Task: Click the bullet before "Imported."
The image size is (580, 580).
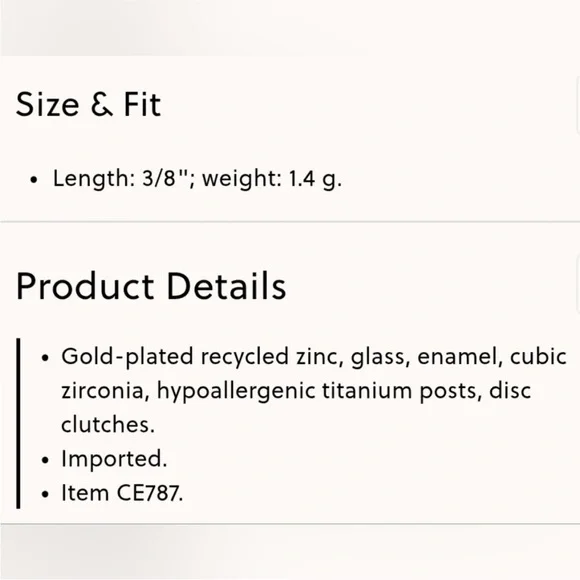Action: 45,460
